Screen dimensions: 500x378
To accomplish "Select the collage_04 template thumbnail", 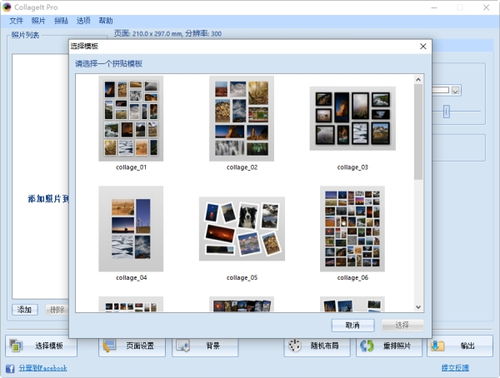I will coord(131,229).
